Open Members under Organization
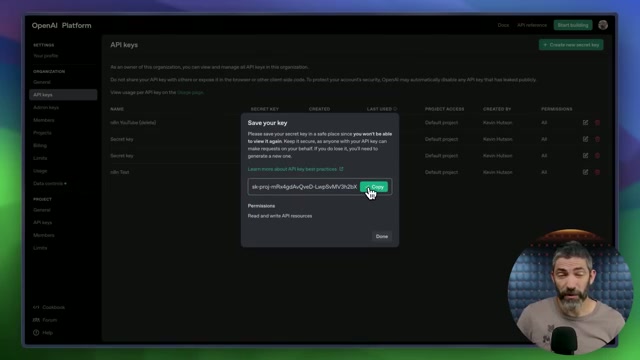This screenshot has width=640, height=360. click(x=44, y=120)
